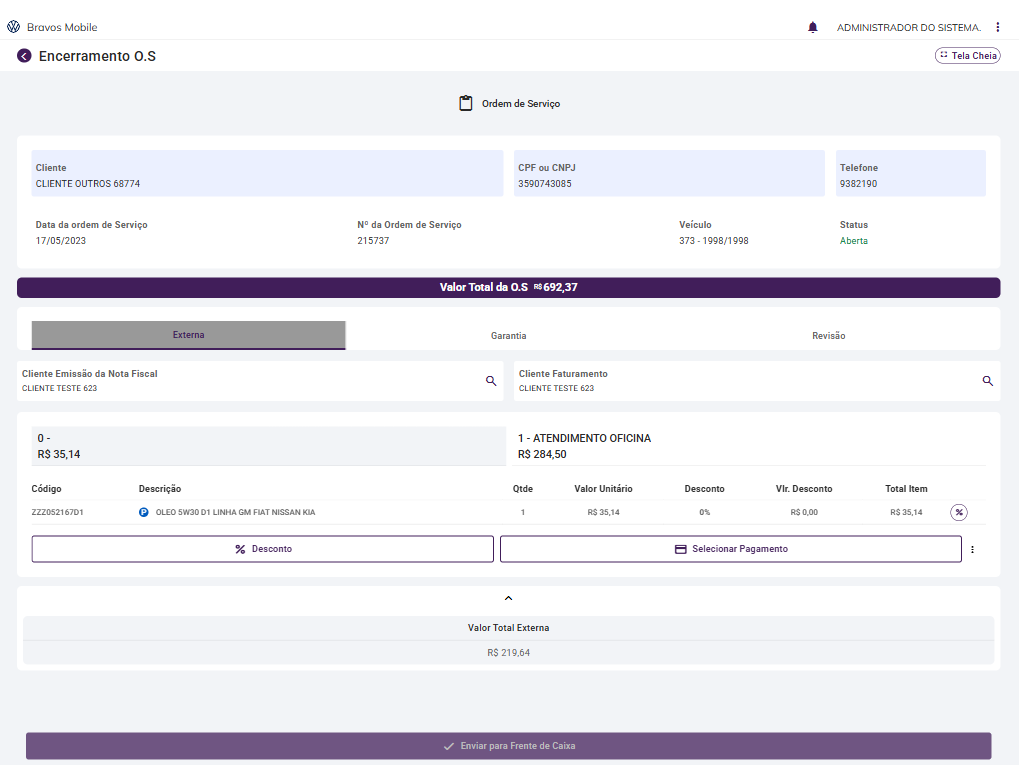Search Cliente Emissão da Nota Fiscal magnifier
Viewport: 1019px width, 765px height.
point(491,381)
